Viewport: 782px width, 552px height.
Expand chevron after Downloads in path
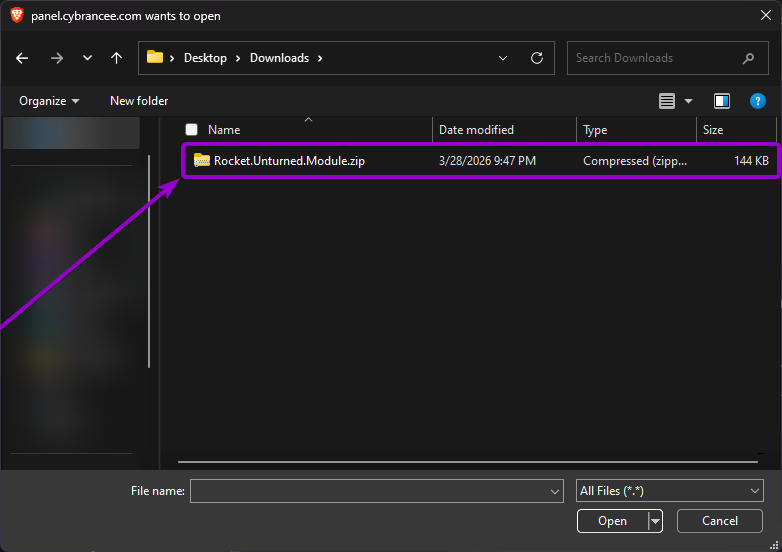tap(320, 58)
